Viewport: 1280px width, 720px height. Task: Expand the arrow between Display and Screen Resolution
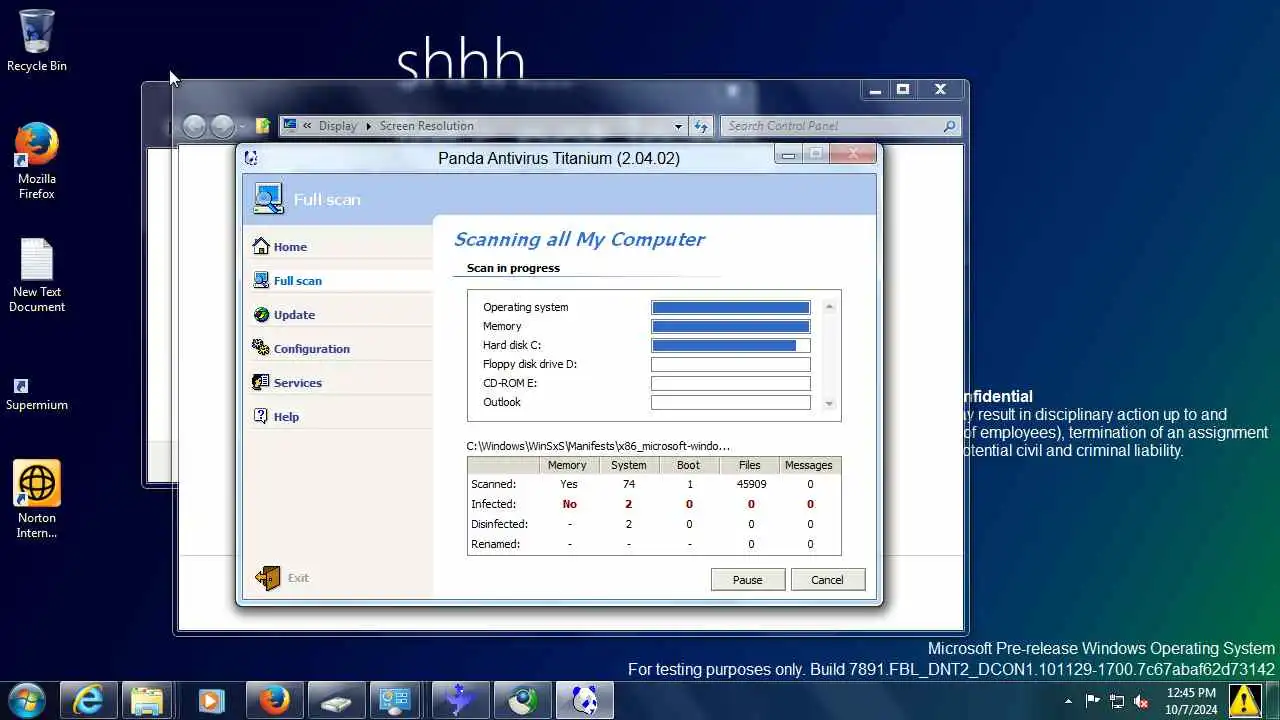tap(368, 126)
